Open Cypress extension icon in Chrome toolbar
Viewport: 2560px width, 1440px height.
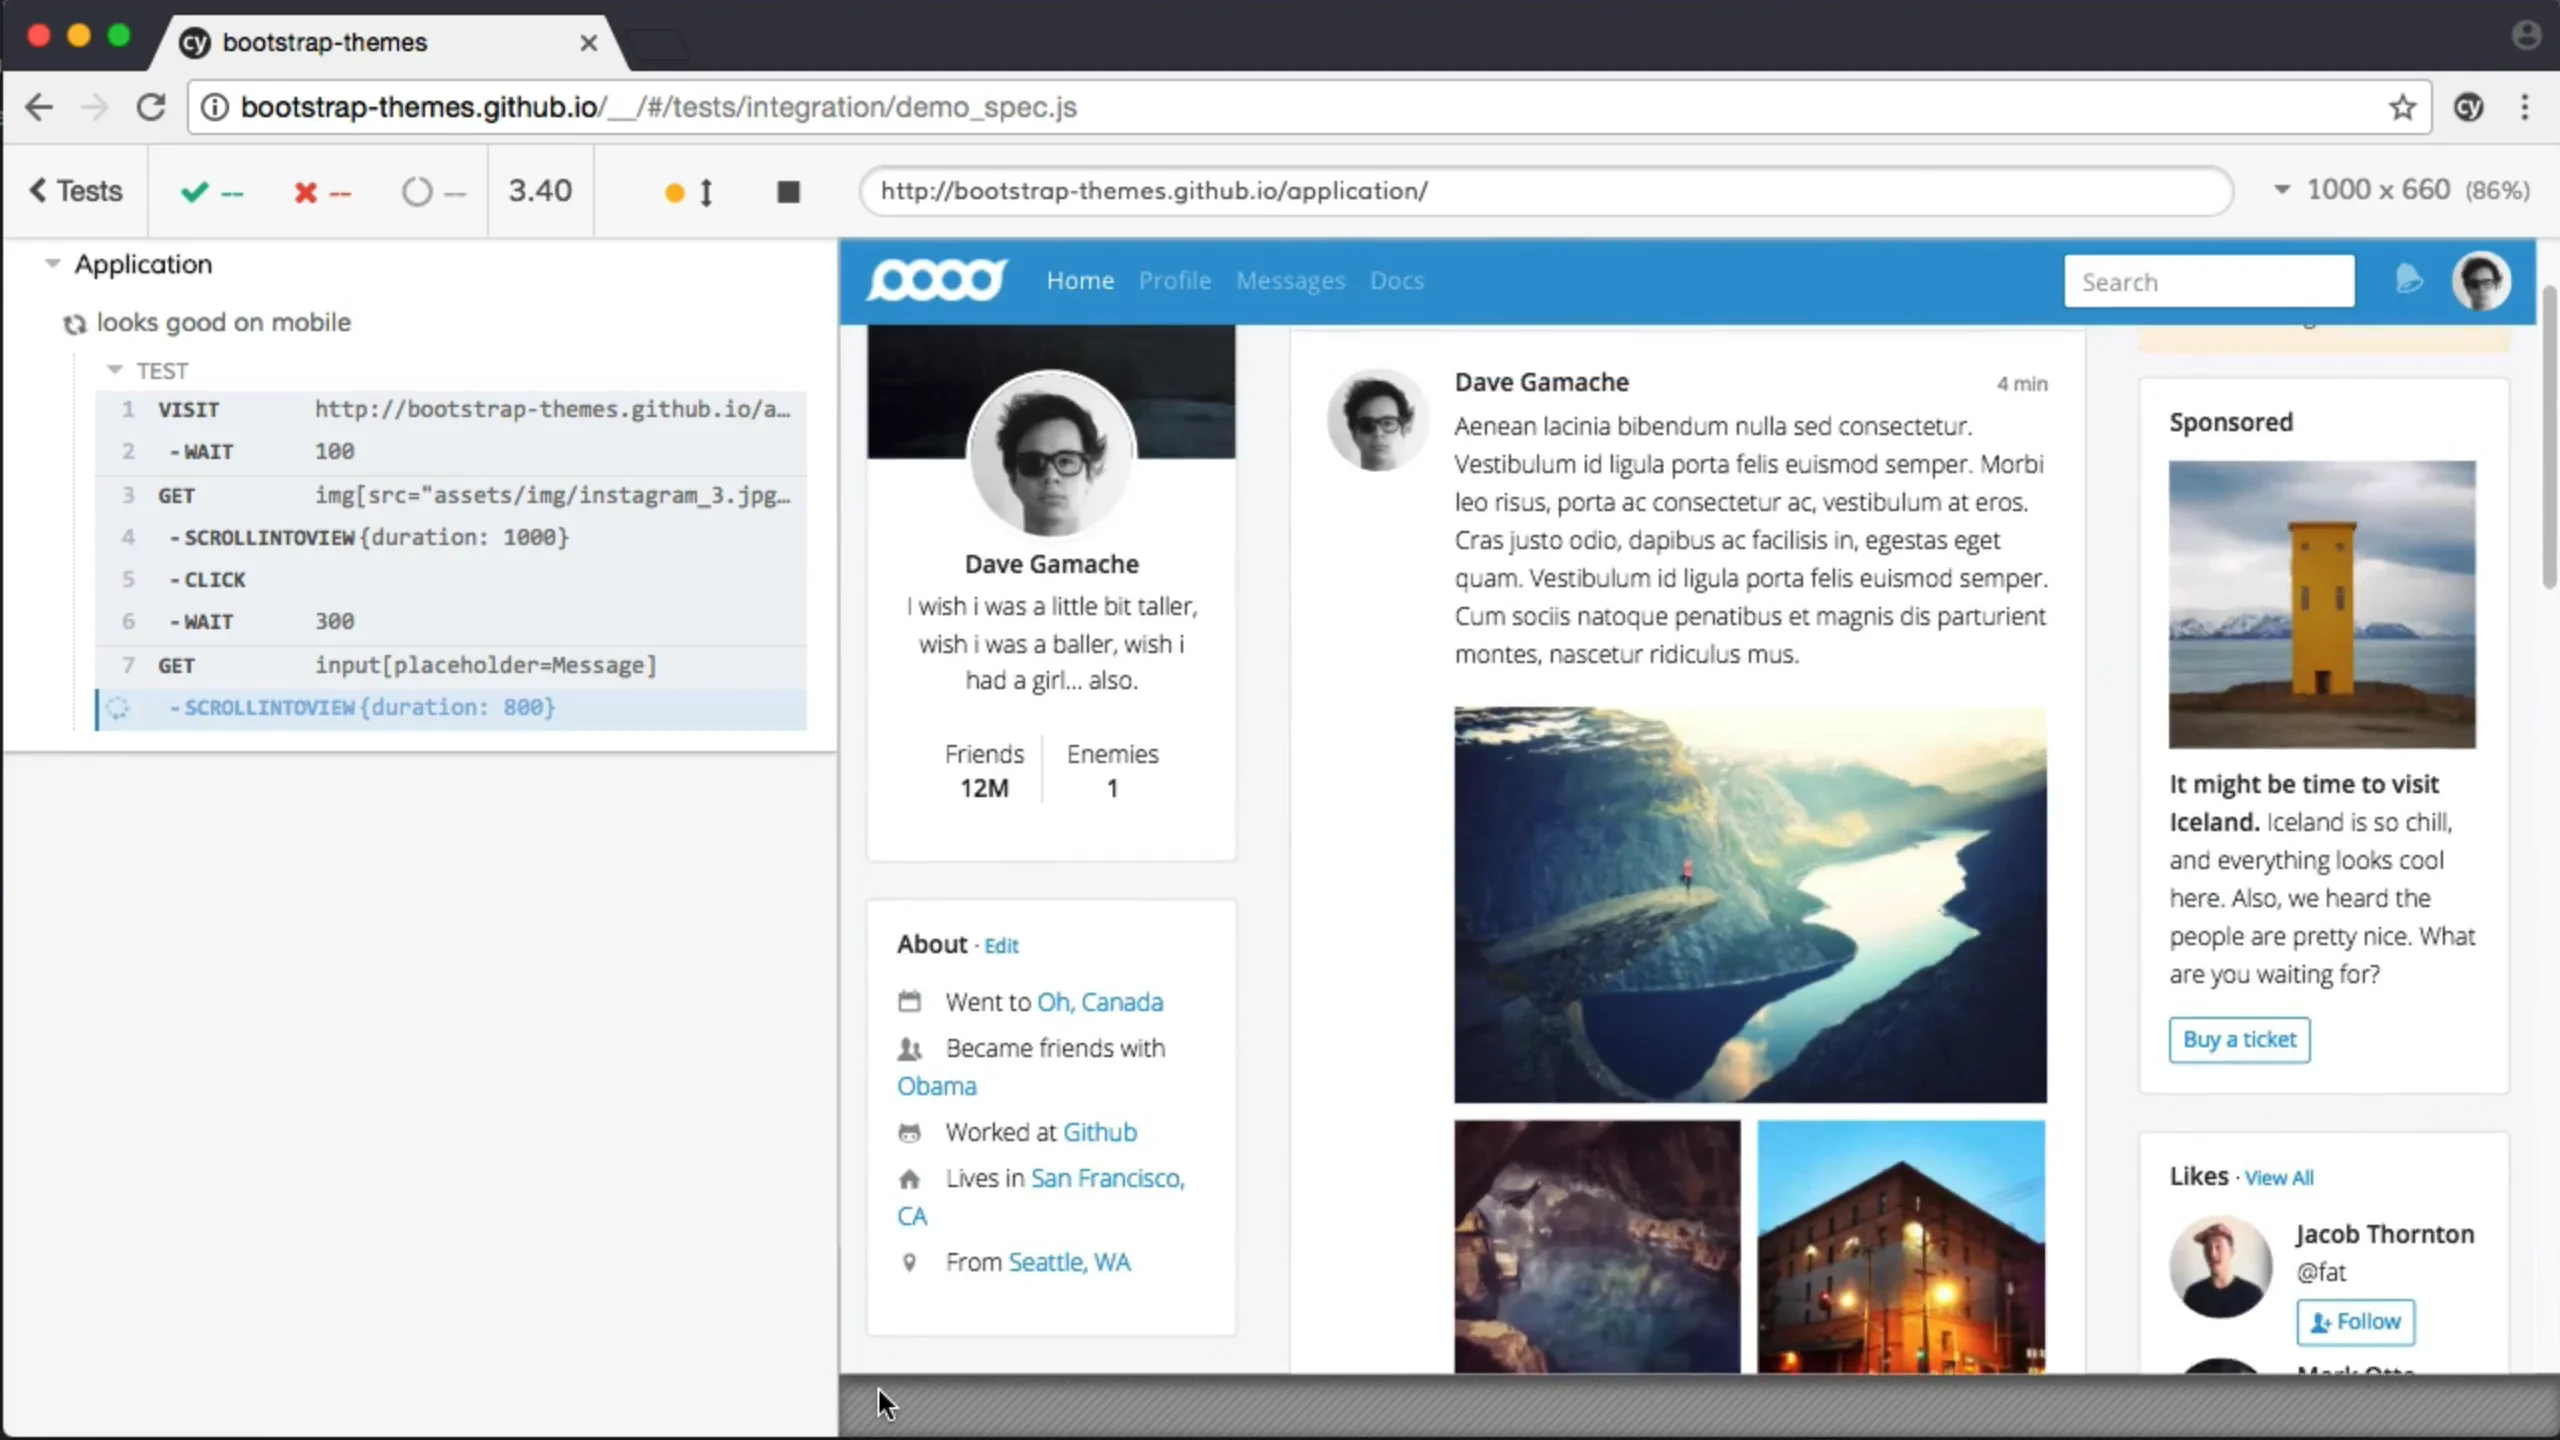2468,107
